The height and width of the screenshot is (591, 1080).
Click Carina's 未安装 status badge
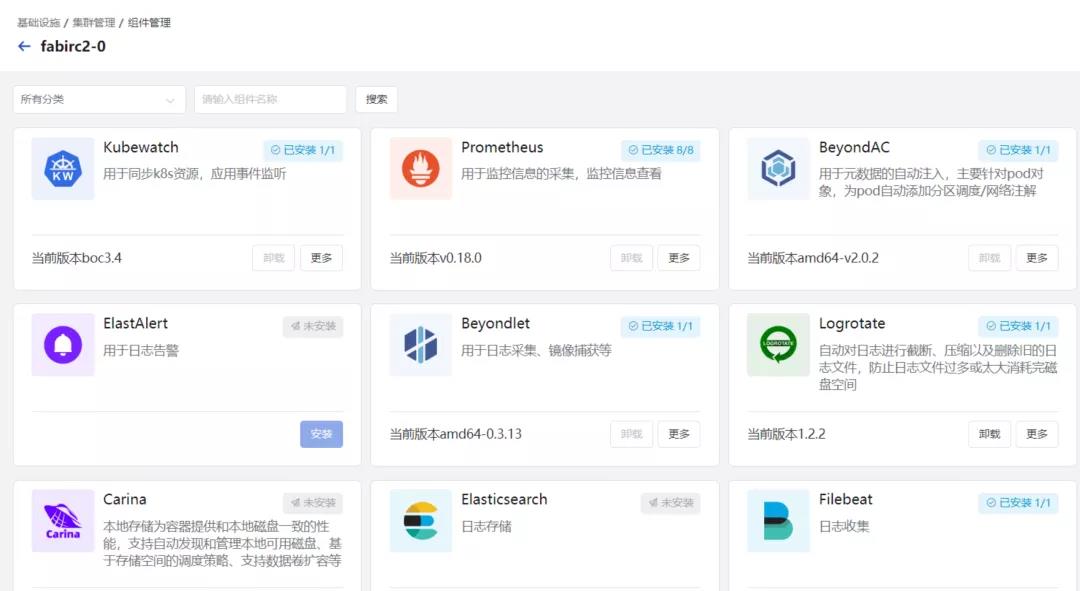point(313,503)
